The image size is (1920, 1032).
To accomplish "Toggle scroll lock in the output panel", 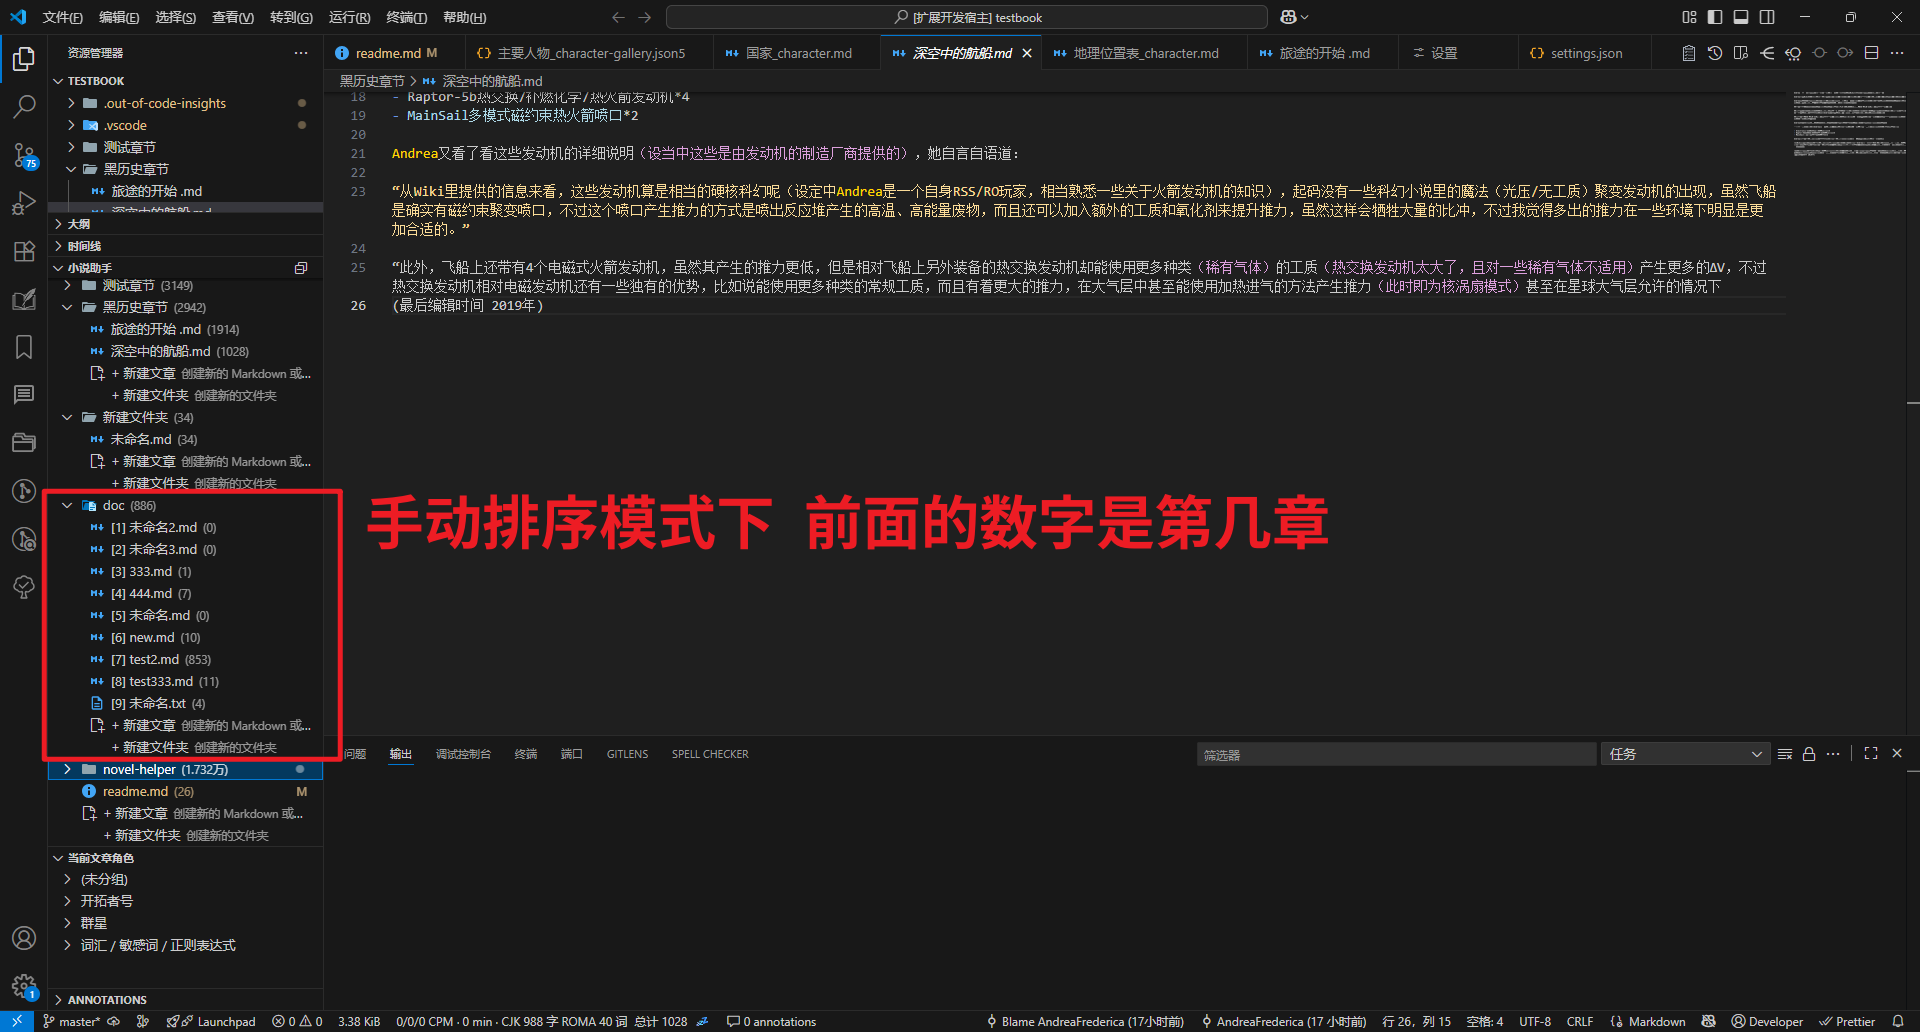I will tap(1808, 753).
